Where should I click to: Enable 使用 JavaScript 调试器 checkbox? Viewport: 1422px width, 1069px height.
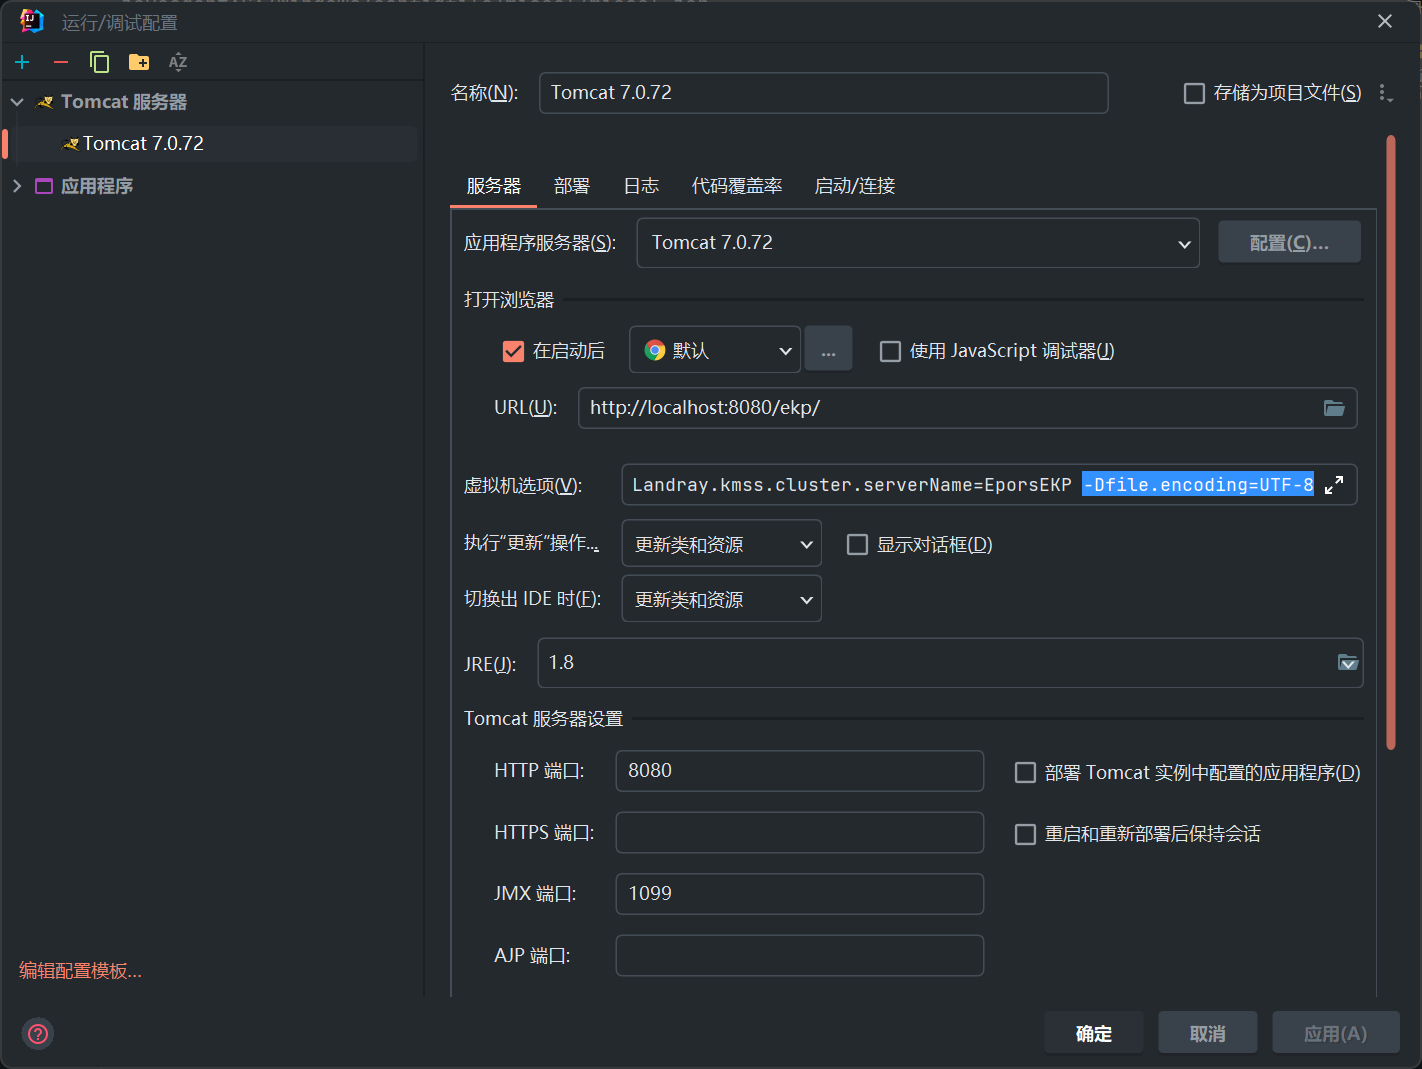coord(890,351)
